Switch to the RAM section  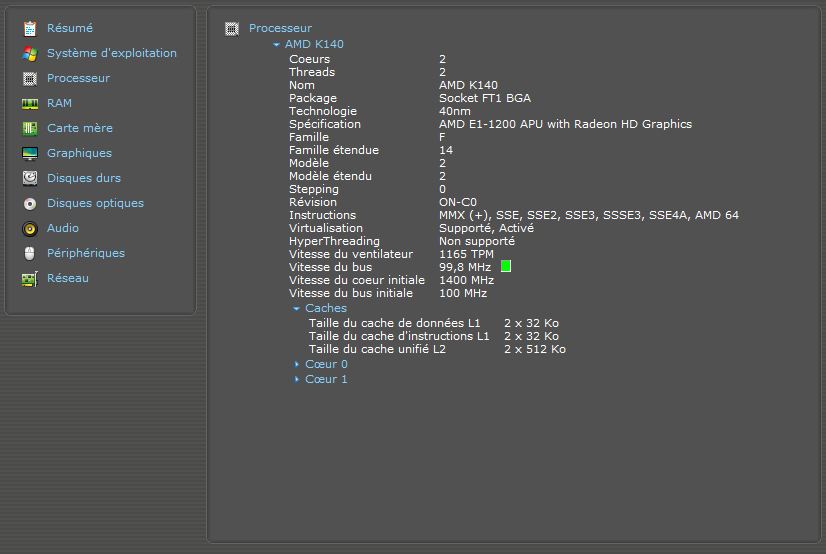tap(59, 103)
